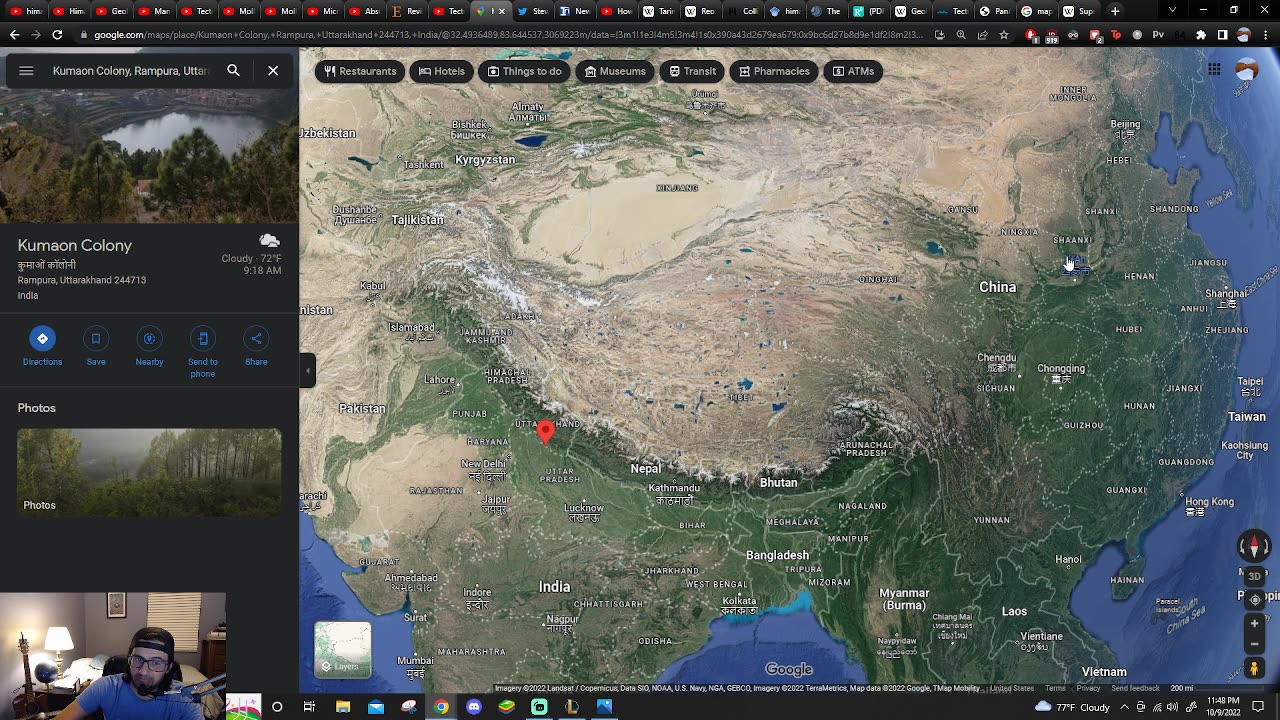Send Kumaon Colony to phone
1280x720 pixels.
203,352
